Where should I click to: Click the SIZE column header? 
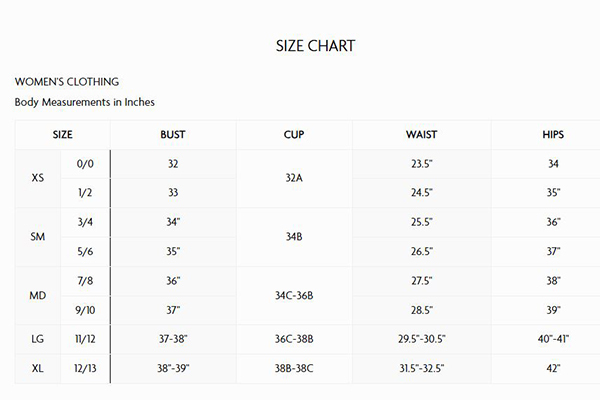click(x=62, y=135)
